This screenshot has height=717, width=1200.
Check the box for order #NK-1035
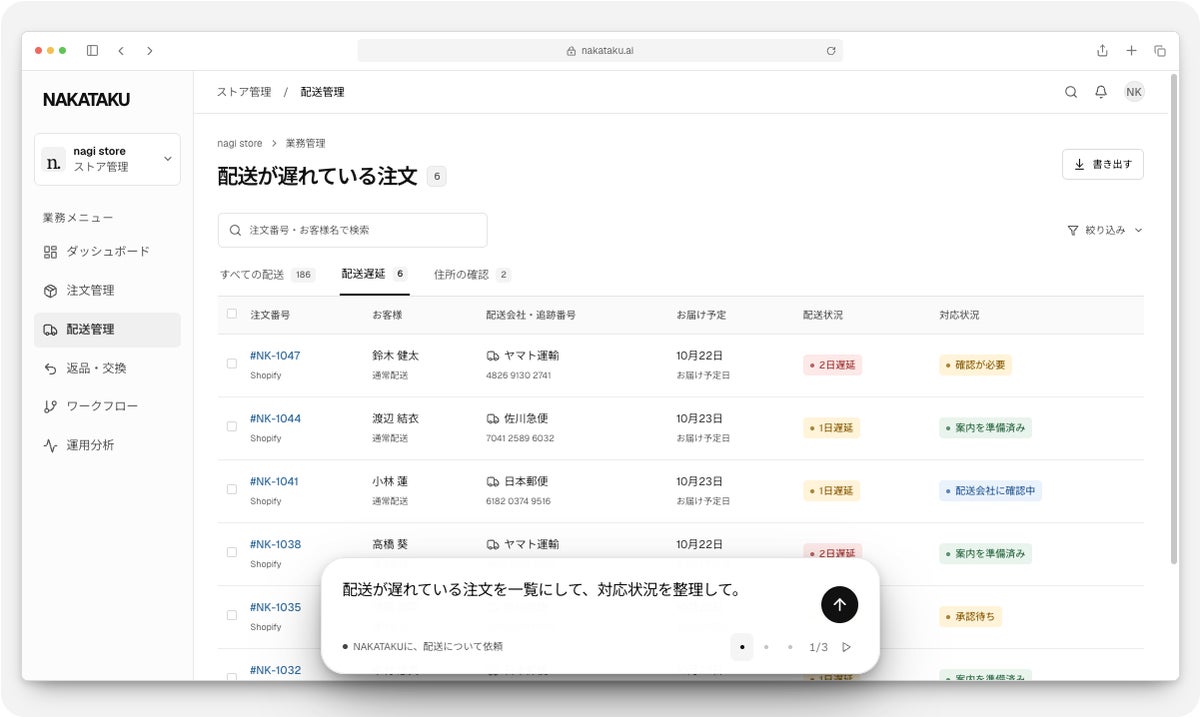pos(232,615)
